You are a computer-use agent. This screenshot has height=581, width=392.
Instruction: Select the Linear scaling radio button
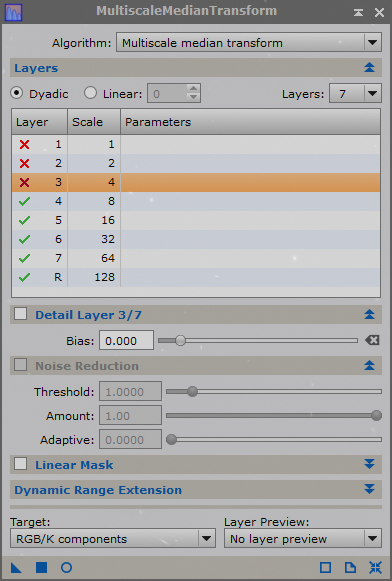click(x=90, y=93)
